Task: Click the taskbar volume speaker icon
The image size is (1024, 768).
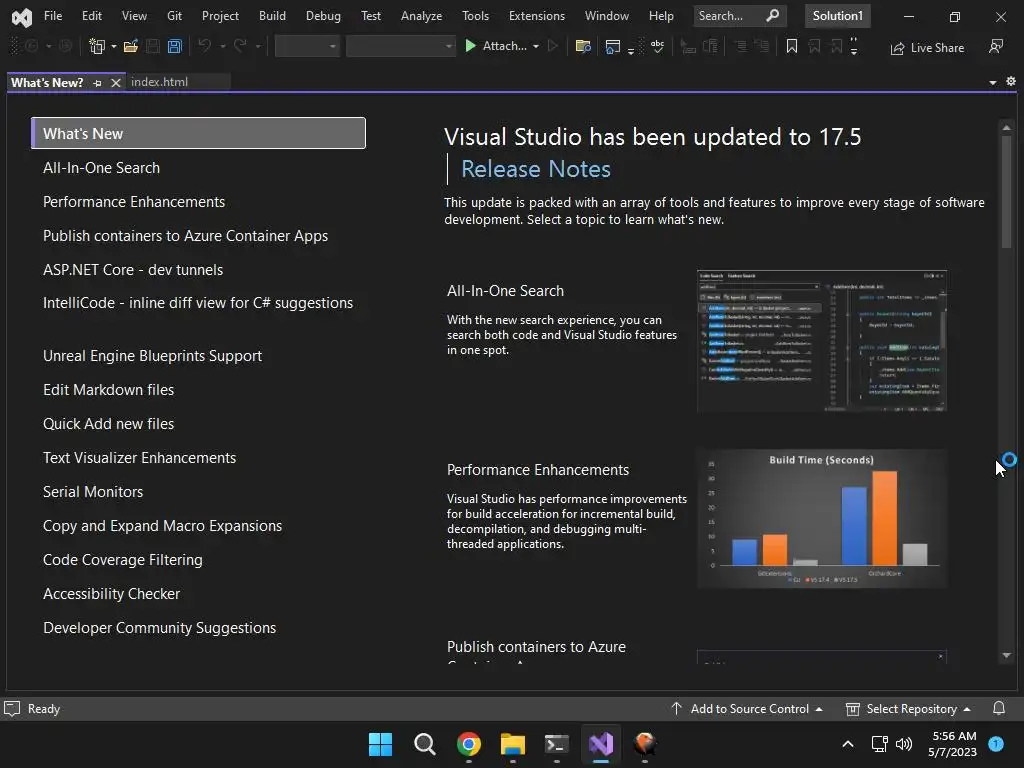Action: pyautogui.click(x=904, y=744)
